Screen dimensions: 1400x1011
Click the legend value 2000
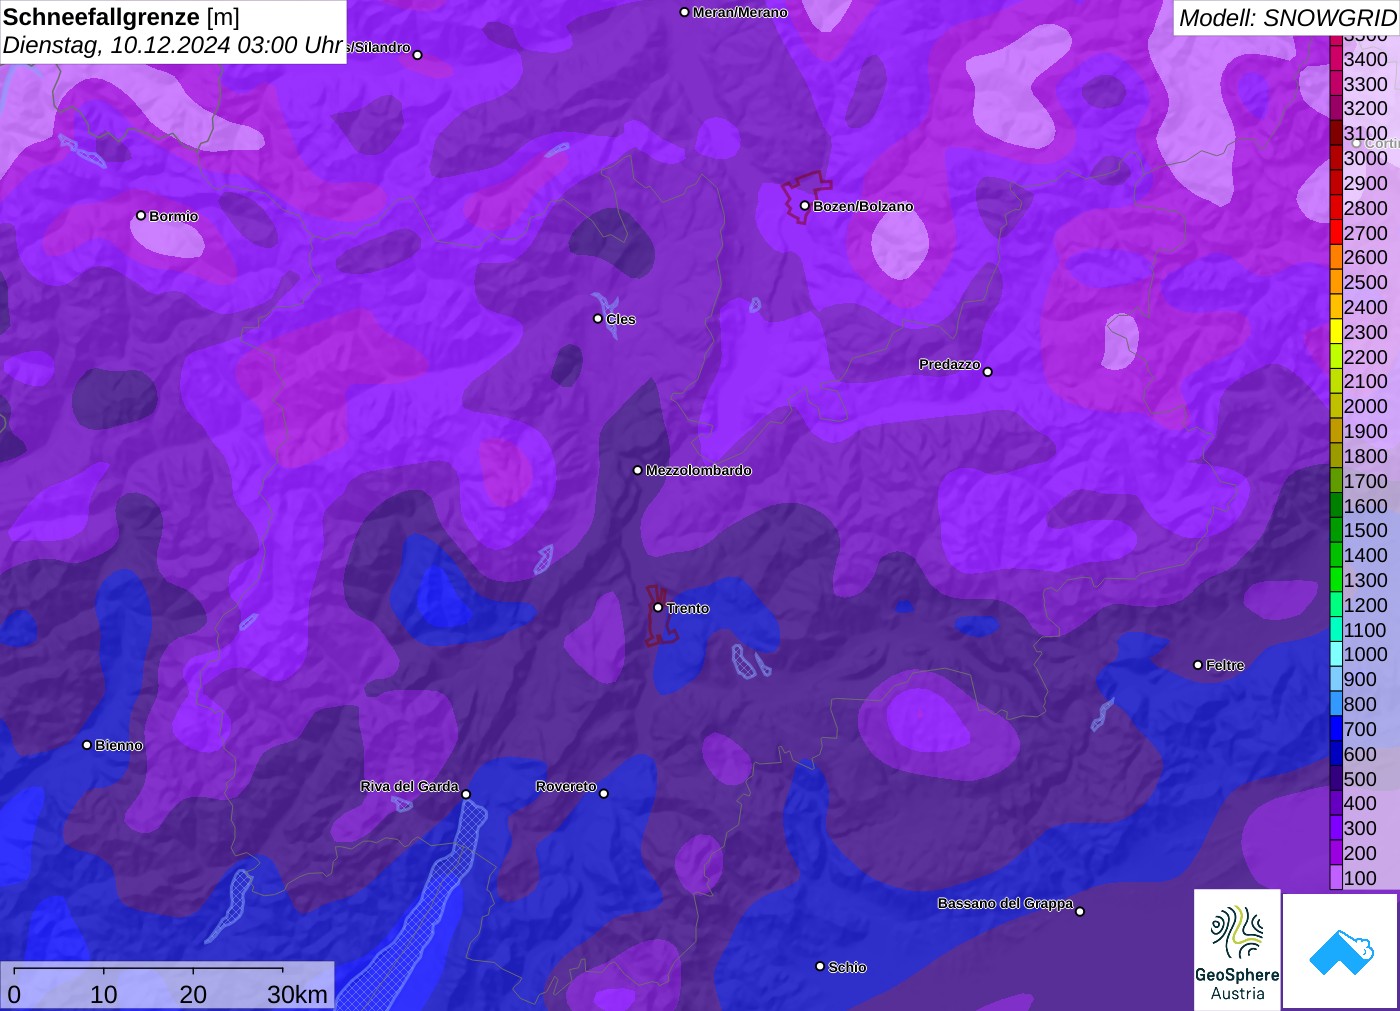(1366, 406)
